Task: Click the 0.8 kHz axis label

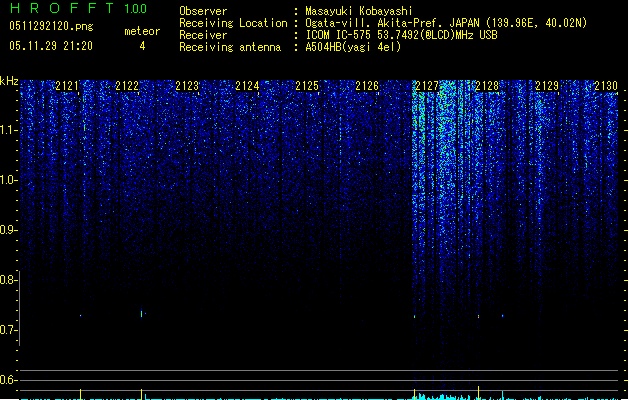Action: 8,280
